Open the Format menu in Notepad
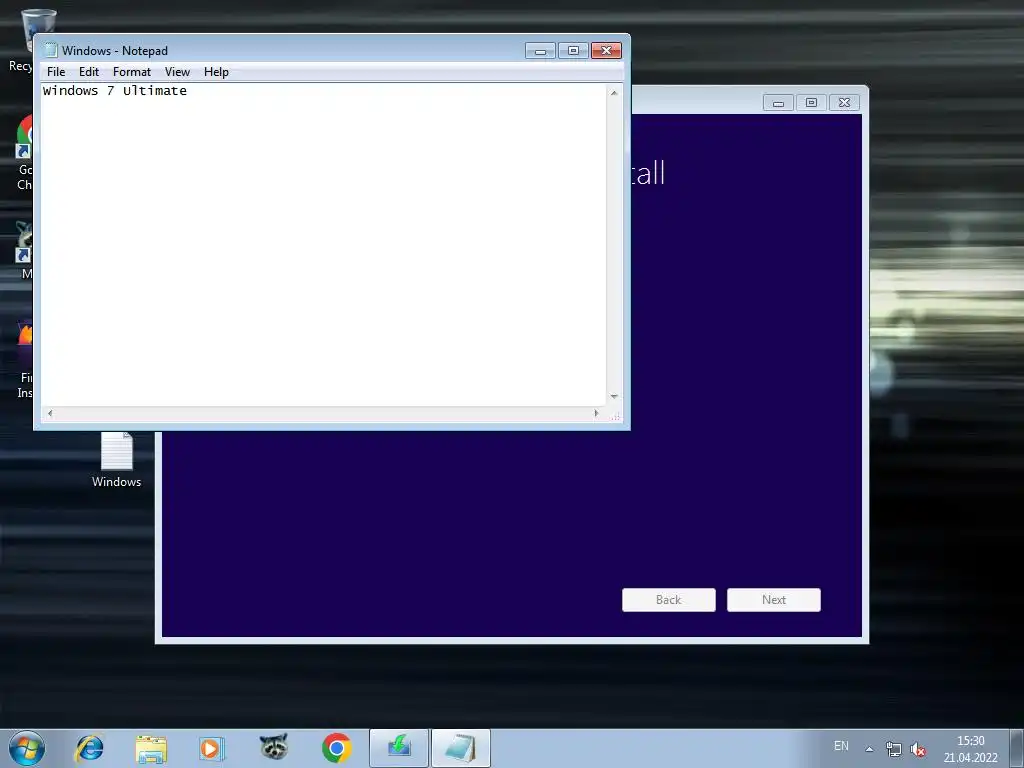Image resolution: width=1024 pixels, height=768 pixels. tap(132, 72)
